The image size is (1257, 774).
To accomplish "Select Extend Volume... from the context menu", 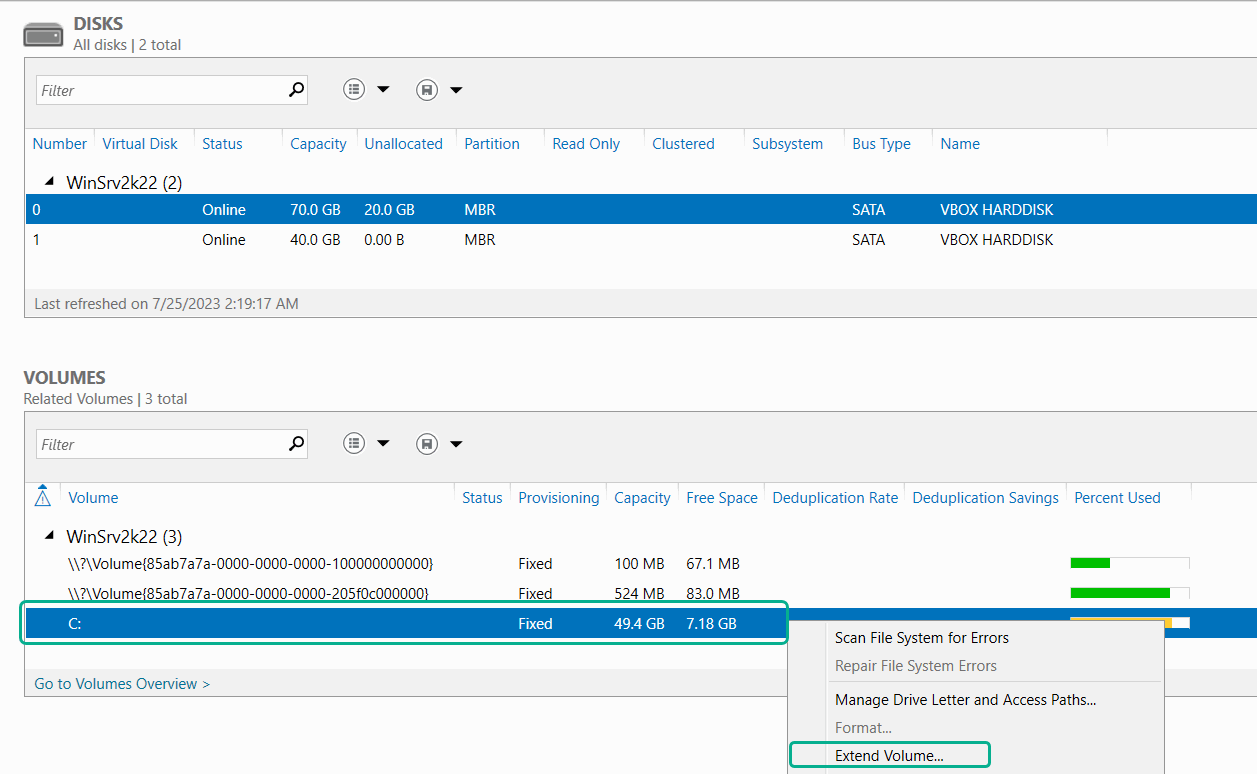I will [889, 756].
